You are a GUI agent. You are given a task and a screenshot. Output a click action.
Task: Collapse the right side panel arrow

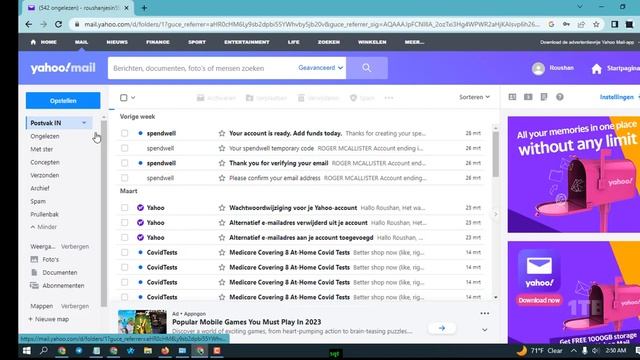pos(496,214)
